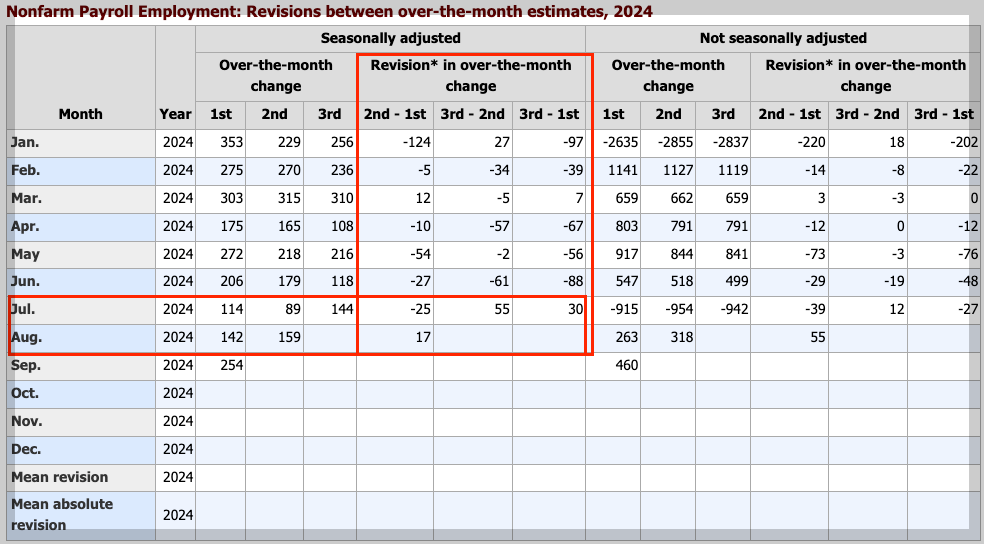Select the August value 318
Screen dimensions: 984x544
(x=682, y=338)
